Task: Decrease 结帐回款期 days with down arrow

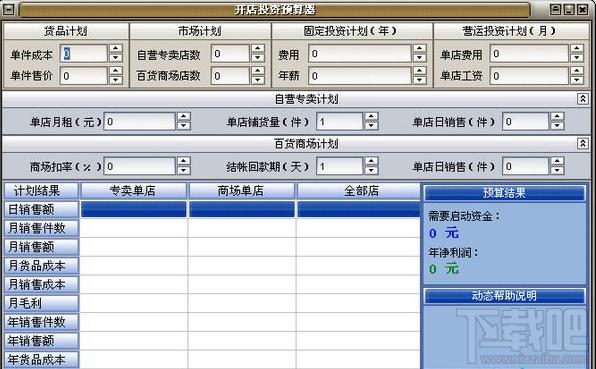Action: [371, 171]
